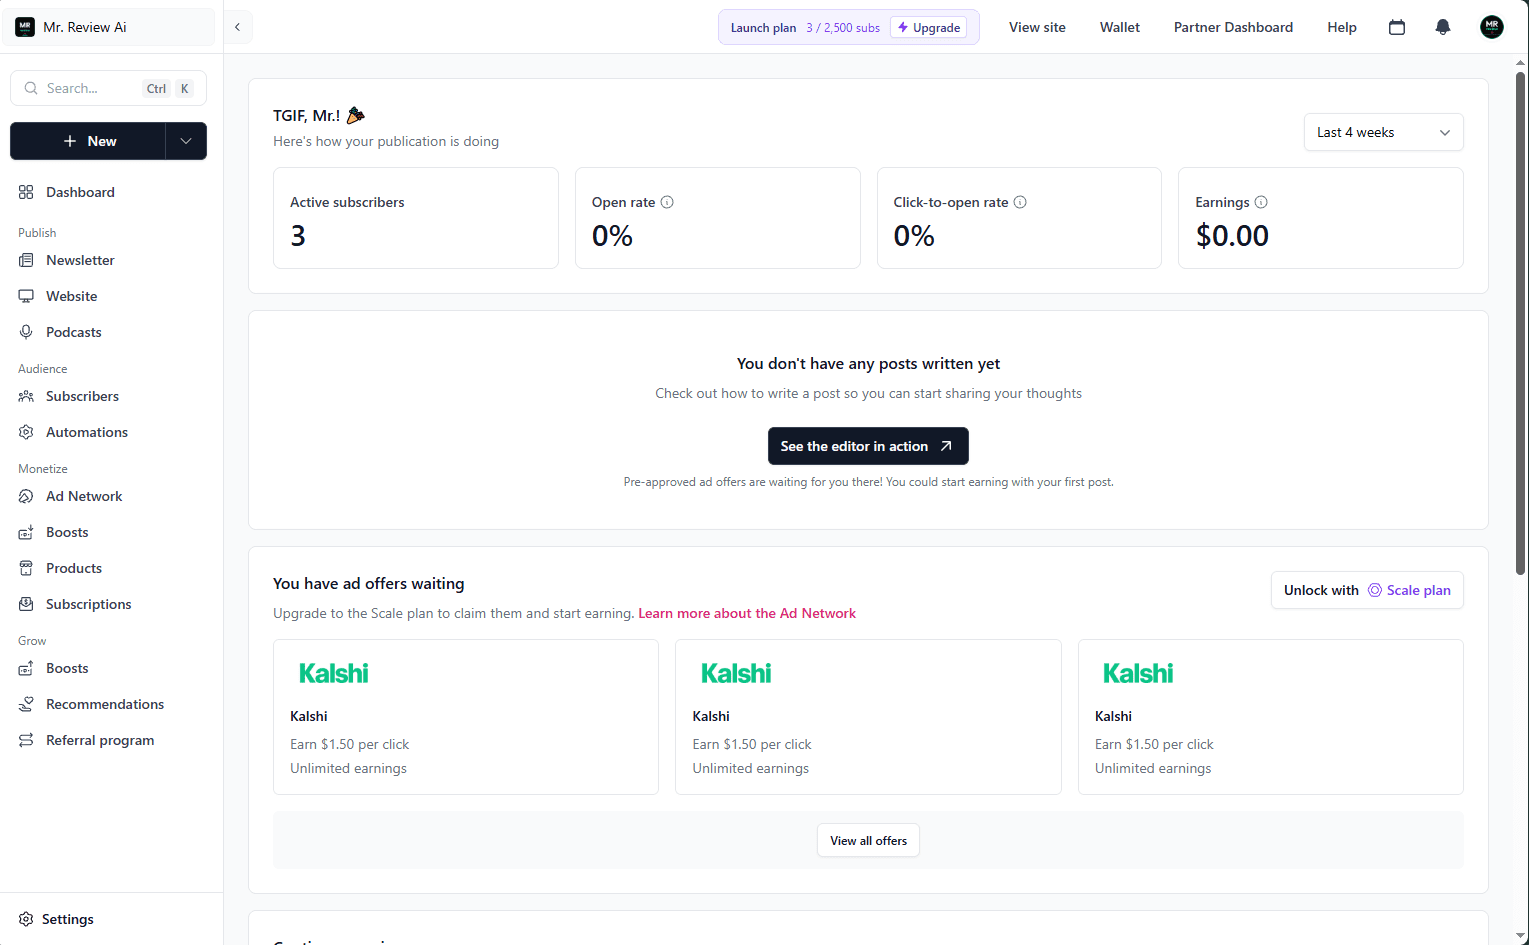
Task: Click the Website monitor icon
Action: pos(26,296)
